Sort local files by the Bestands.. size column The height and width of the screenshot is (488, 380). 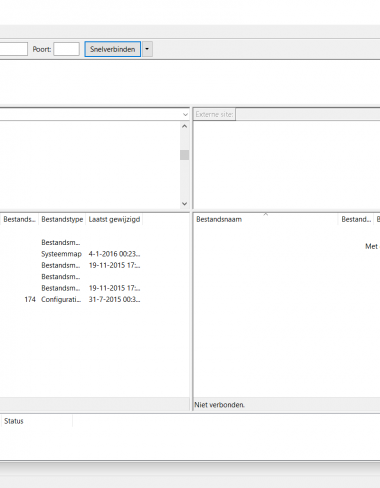(x=19, y=219)
